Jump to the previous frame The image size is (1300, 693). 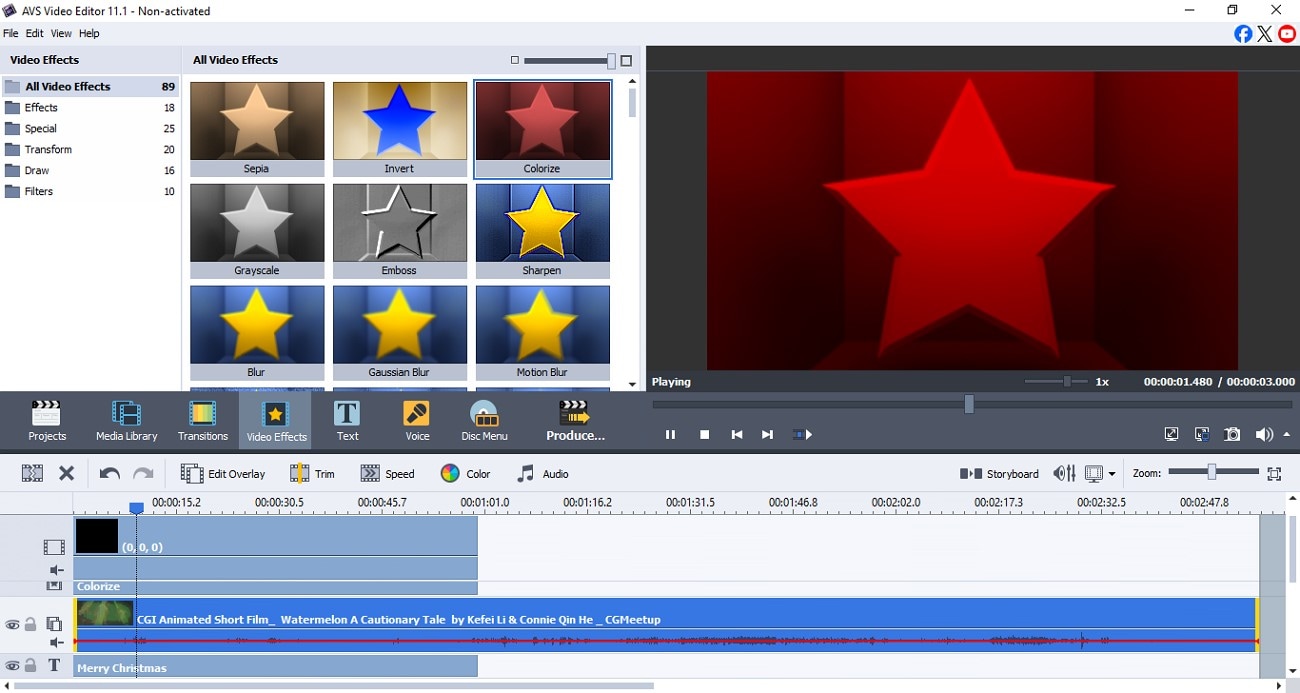(737, 435)
